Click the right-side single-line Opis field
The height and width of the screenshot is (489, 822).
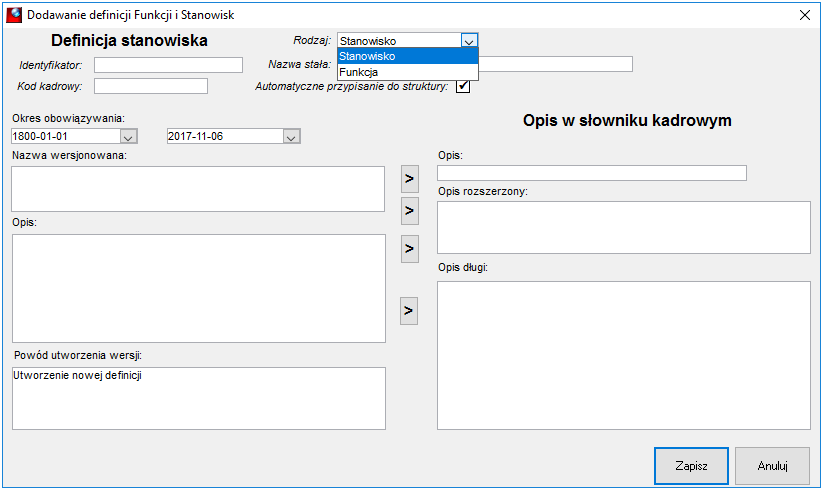pos(592,173)
